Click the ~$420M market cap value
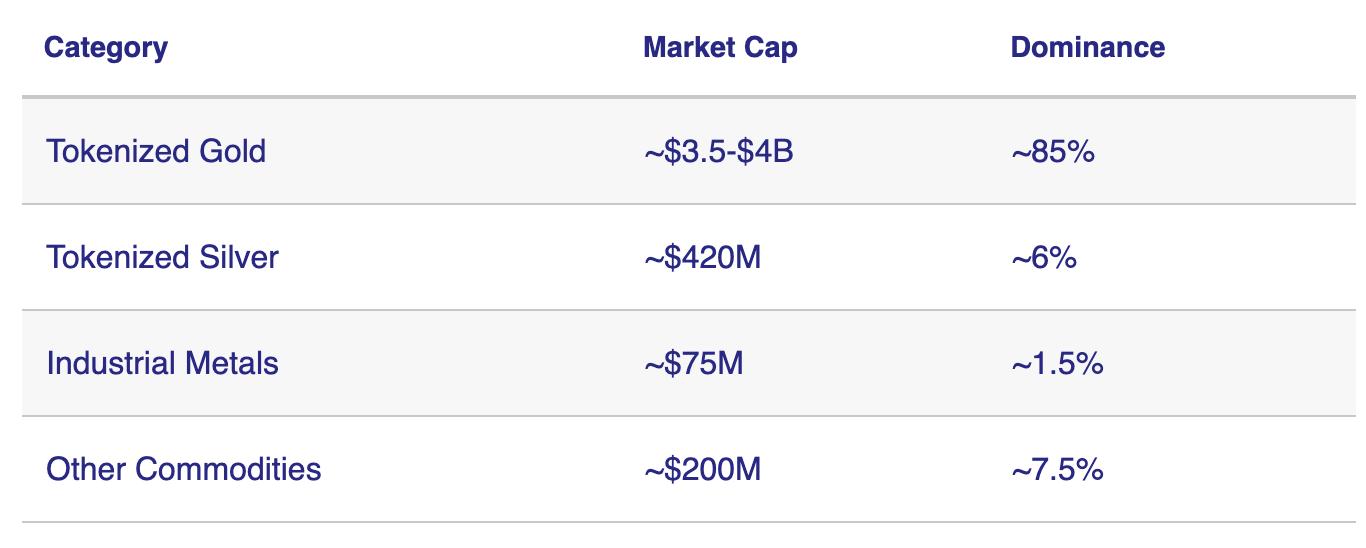Image resolution: width=1366 pixels, height=548 pixels. pyautogui.click(x=702, y=258)
